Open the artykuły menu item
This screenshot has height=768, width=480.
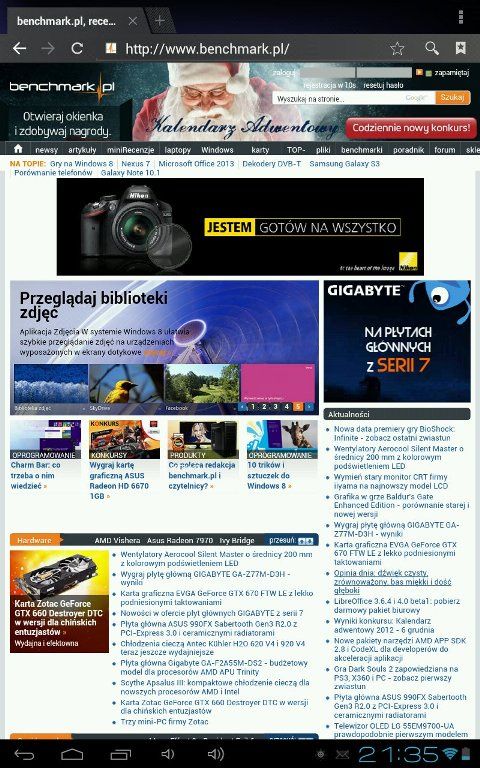coord(82,150)
